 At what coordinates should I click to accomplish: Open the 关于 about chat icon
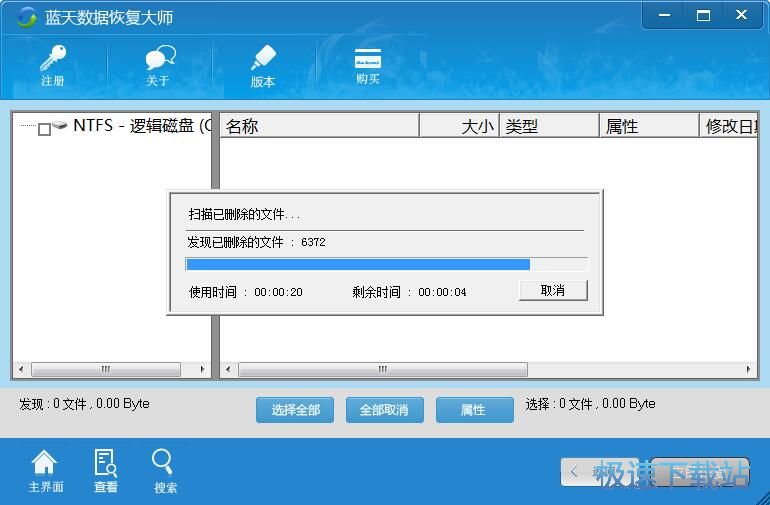coord(159,65)
